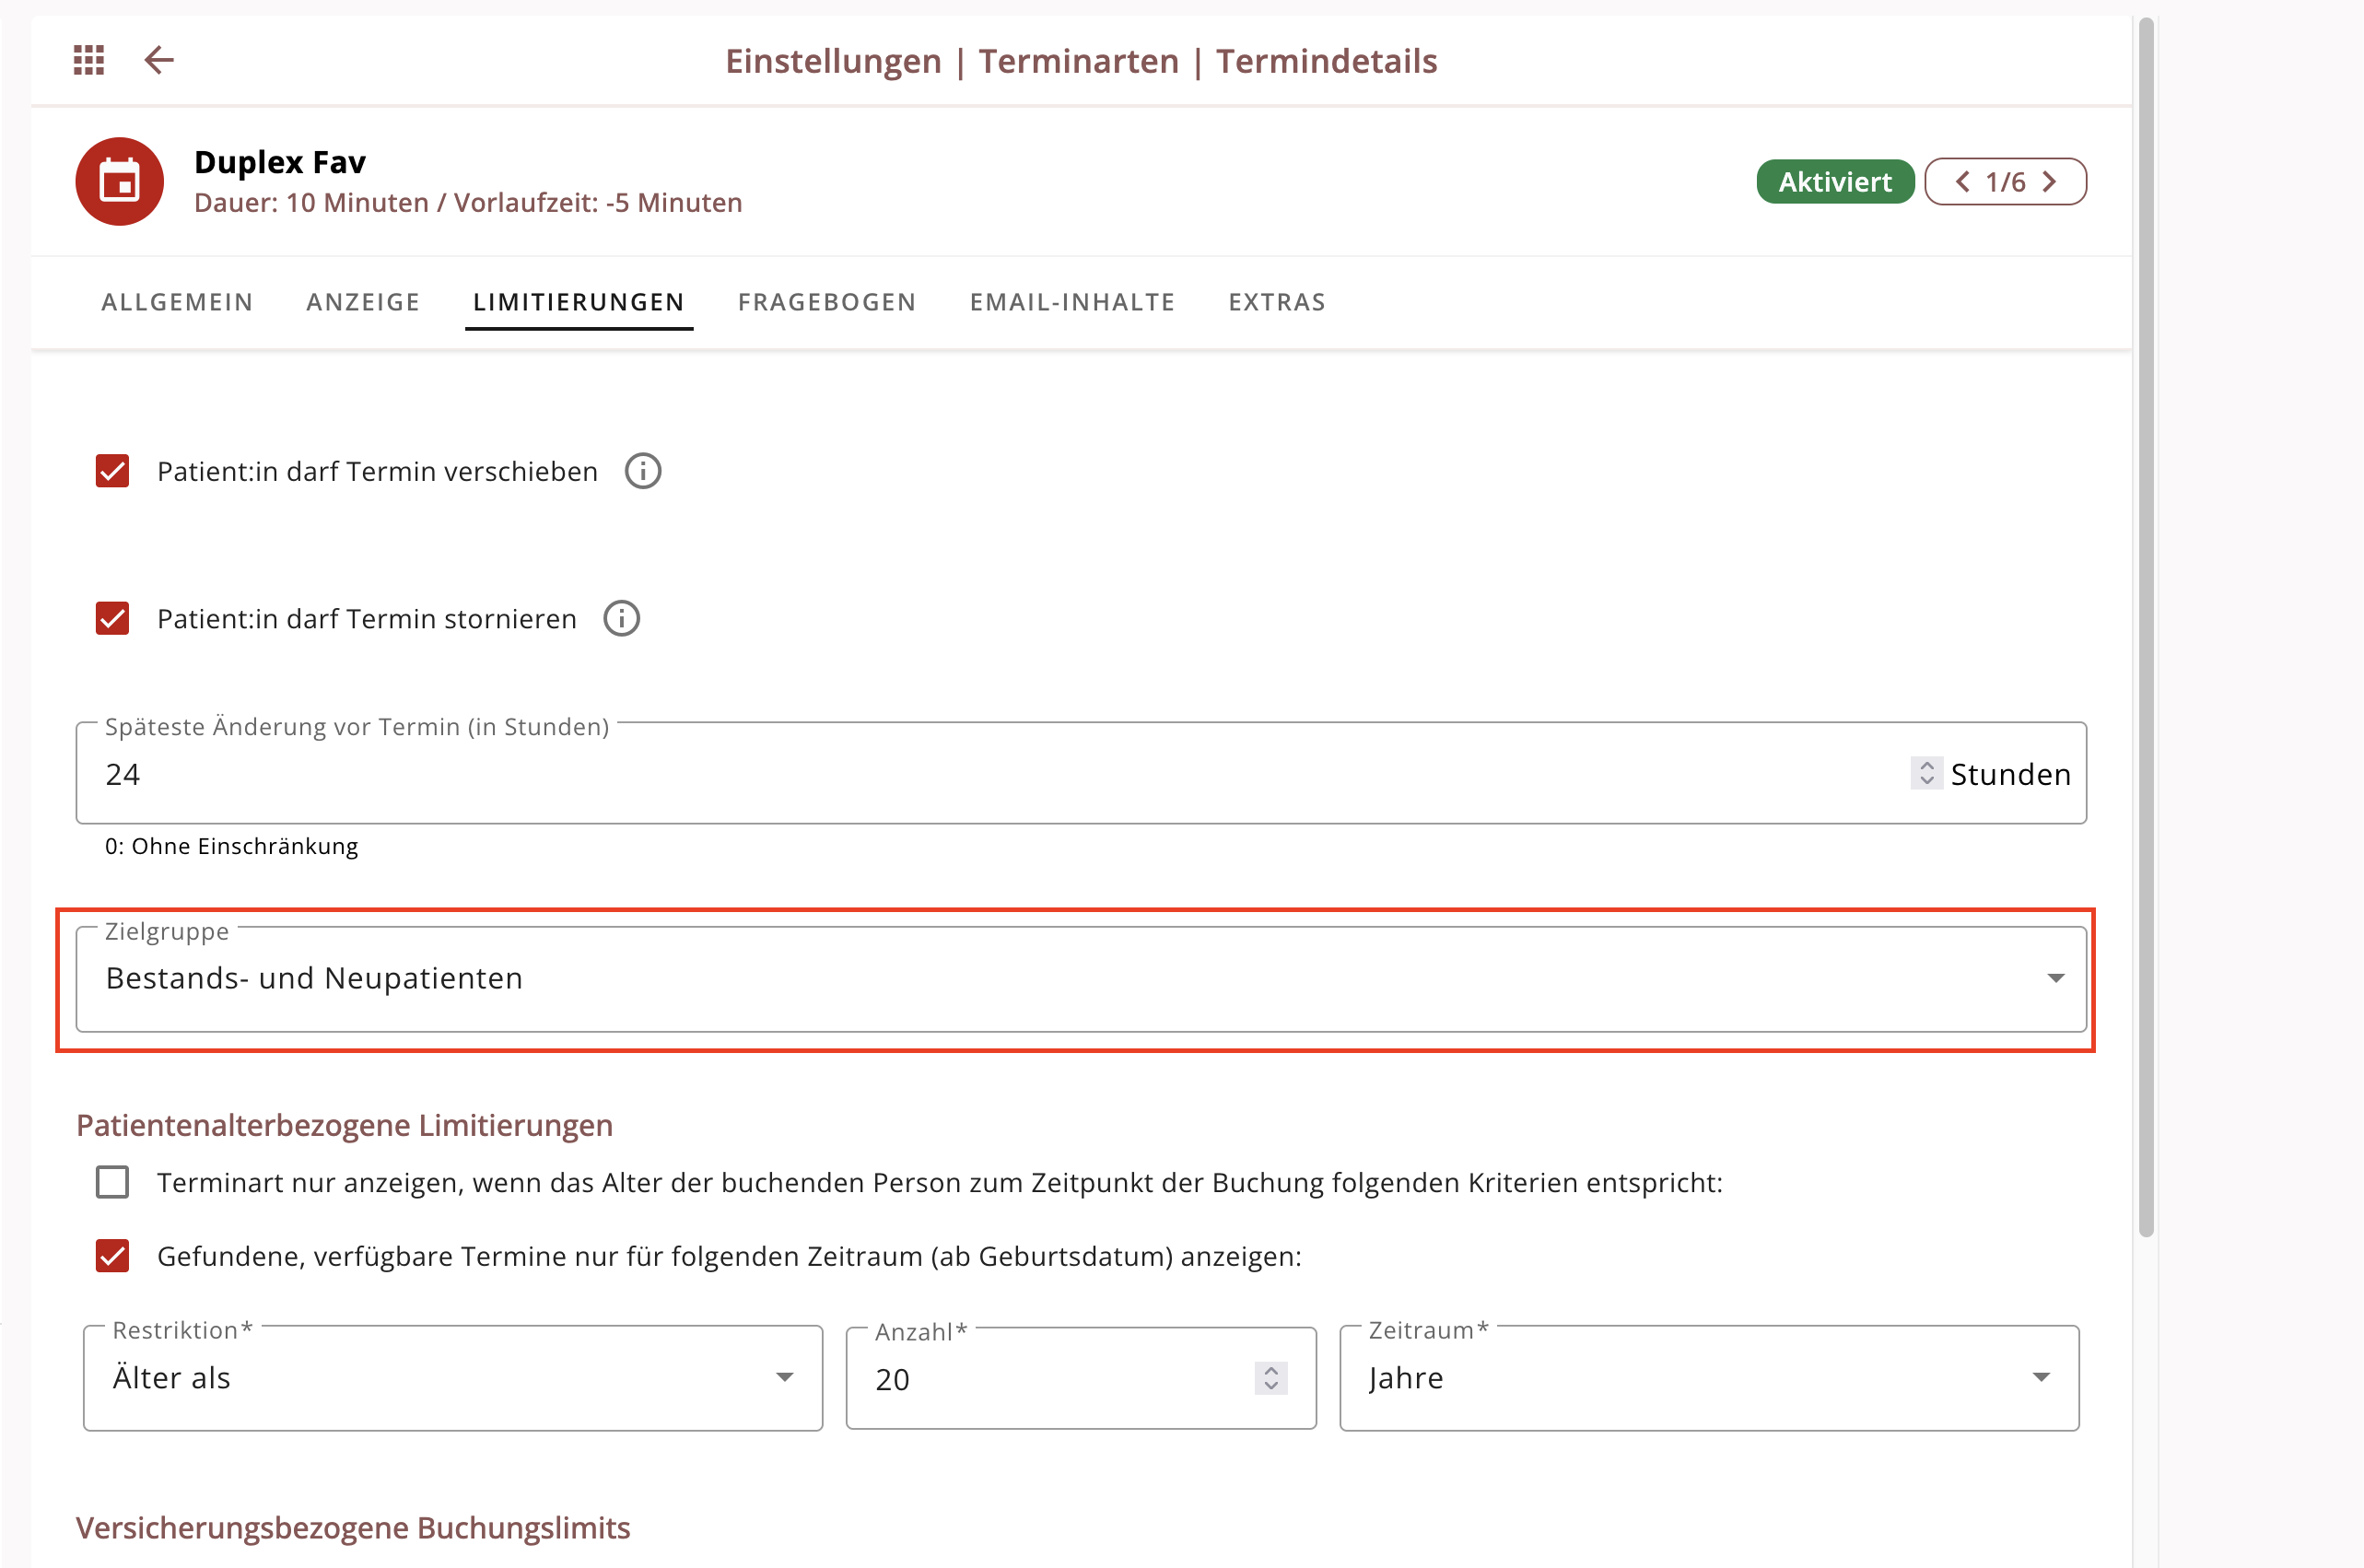
Task: Uncheck Patient:in darf Termin verschieben
Action: coord(113,471)
